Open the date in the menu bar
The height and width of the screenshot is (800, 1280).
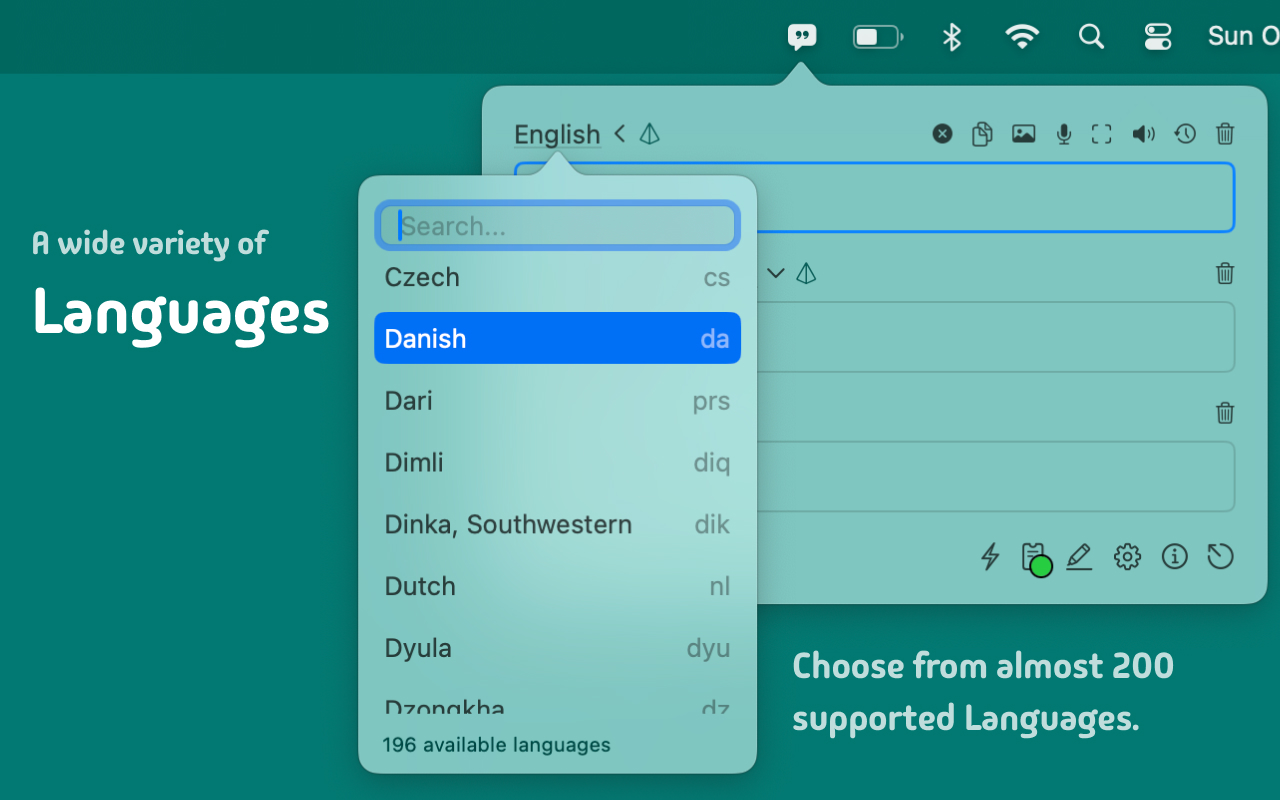click(x=1243, y=37)
